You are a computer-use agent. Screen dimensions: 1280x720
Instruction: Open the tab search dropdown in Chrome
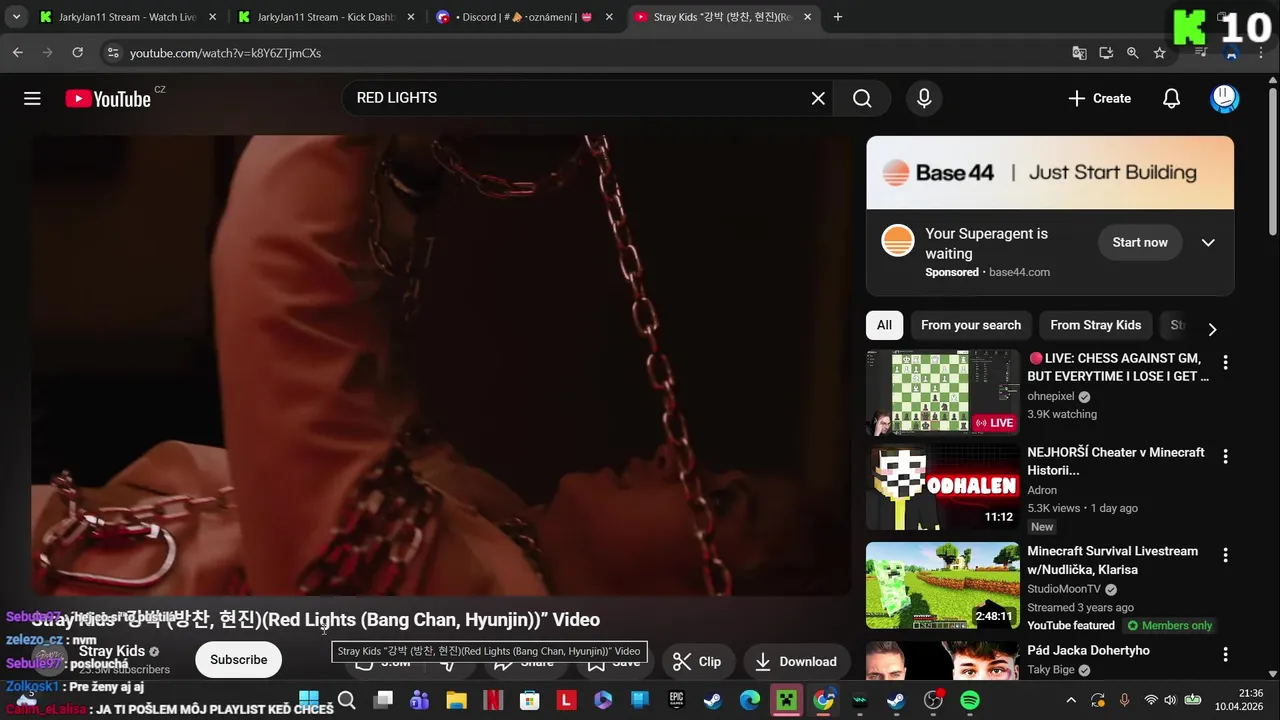[x=16, y=17]
